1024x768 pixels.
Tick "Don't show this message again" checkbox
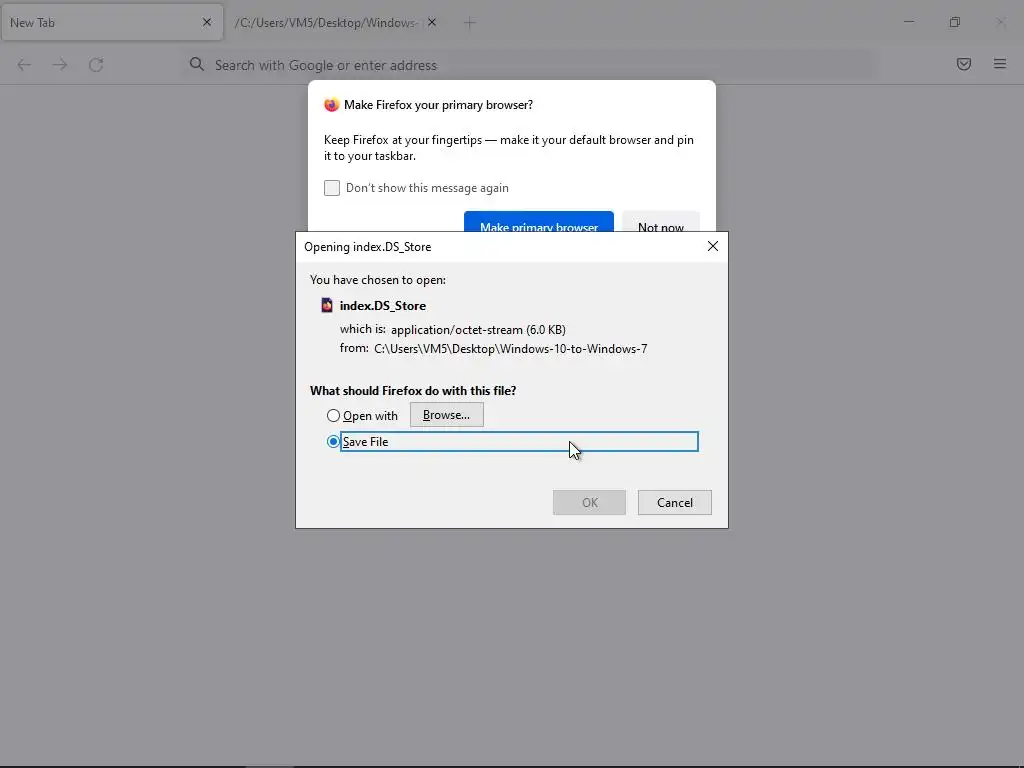pyautogui.click(x=332, y=188)
